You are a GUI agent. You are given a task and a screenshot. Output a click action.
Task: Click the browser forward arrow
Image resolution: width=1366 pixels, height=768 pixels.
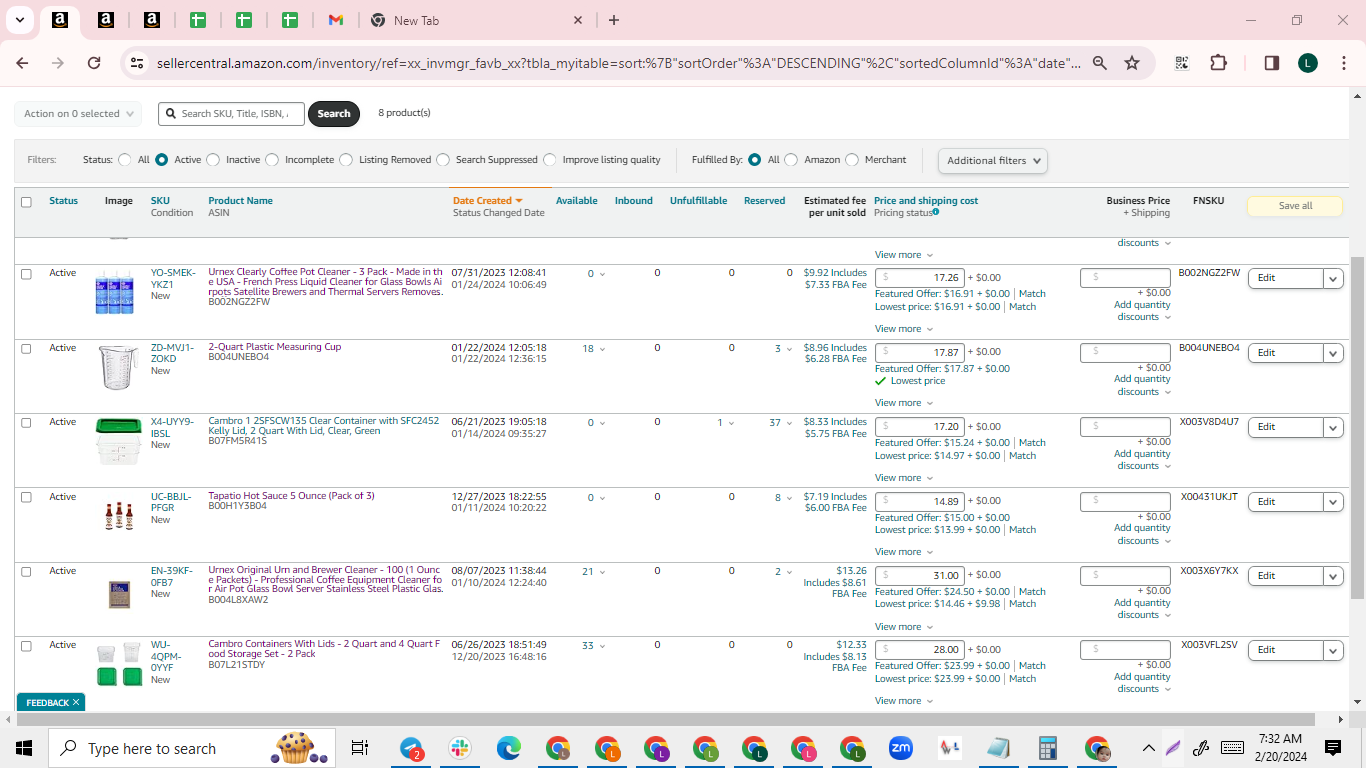click(58, 63)
